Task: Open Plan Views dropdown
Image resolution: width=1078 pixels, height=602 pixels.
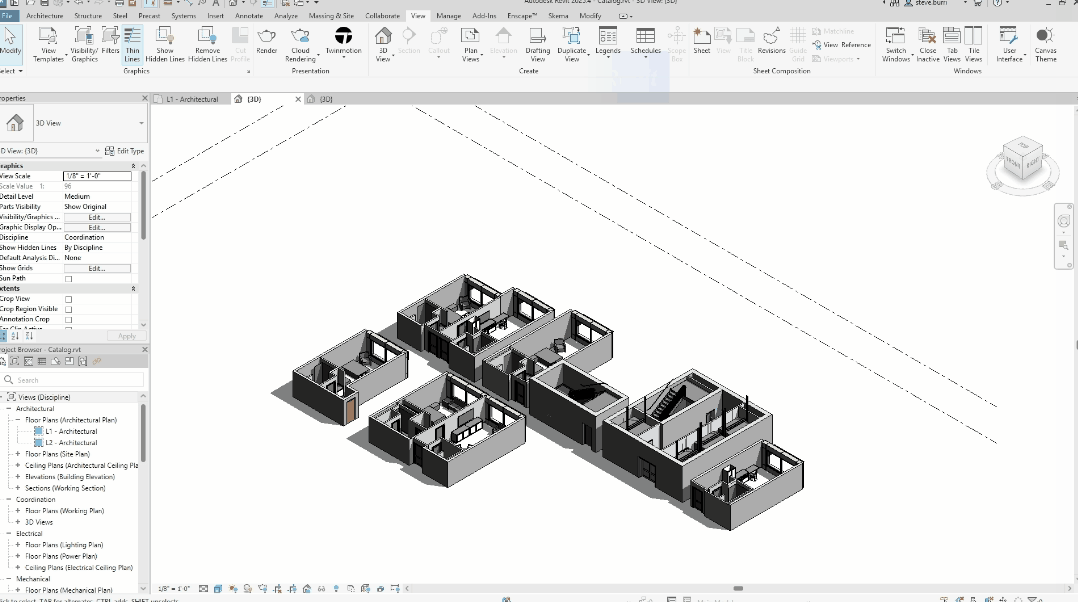Action: coord(470,45)
